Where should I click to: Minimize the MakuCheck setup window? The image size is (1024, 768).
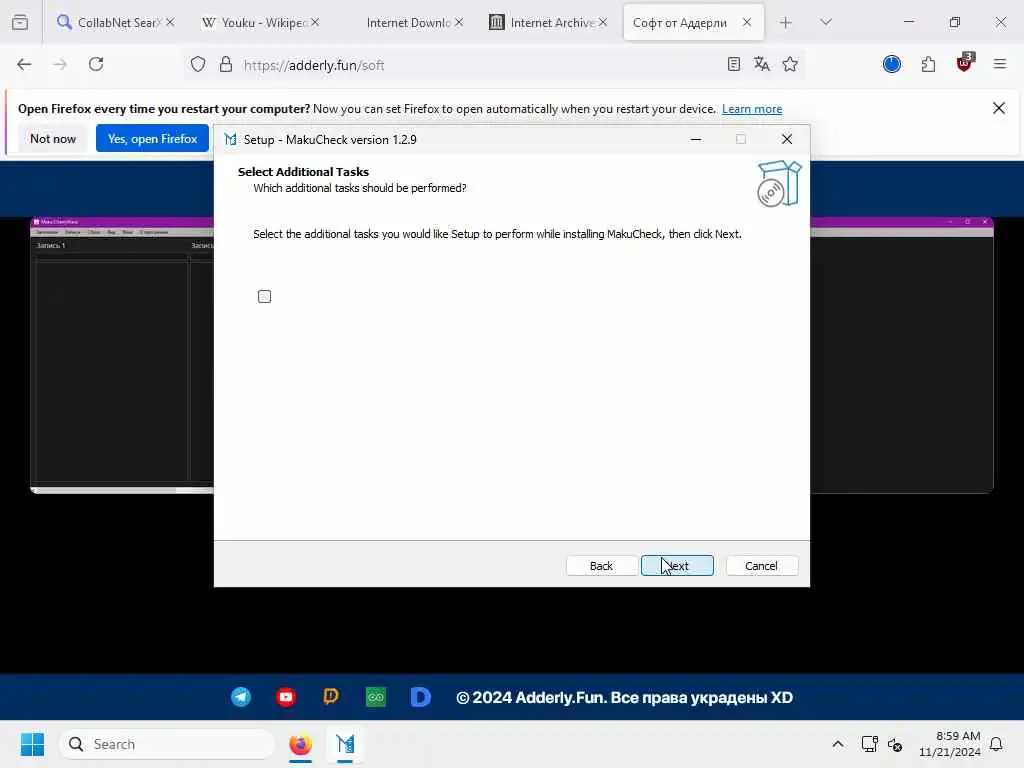(x=696, y=139)
